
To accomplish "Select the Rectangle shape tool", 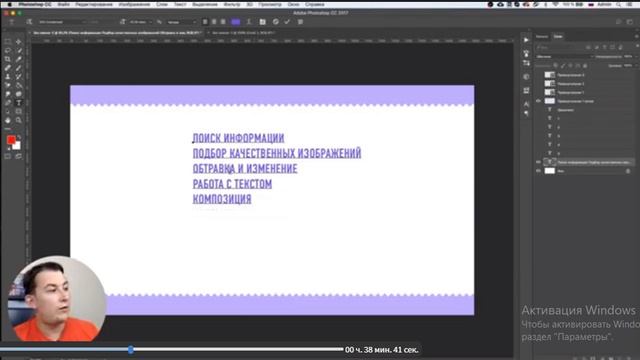I will [x=19, y=111].
